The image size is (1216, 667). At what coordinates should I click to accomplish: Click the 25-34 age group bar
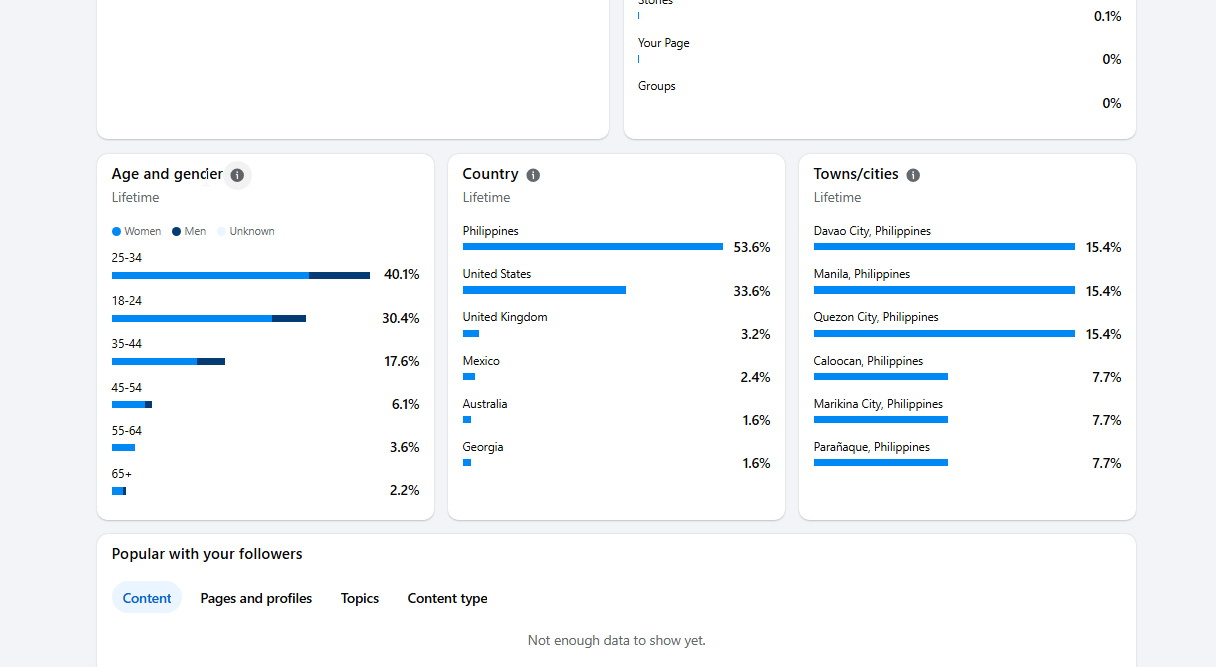point(241,275)
